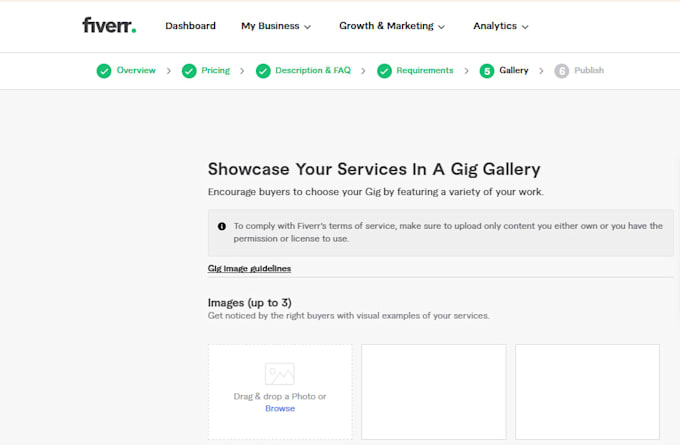
Task: Open the Growth & Marketing dropdown
Action: pyautogui.click(x=392, y=26)
